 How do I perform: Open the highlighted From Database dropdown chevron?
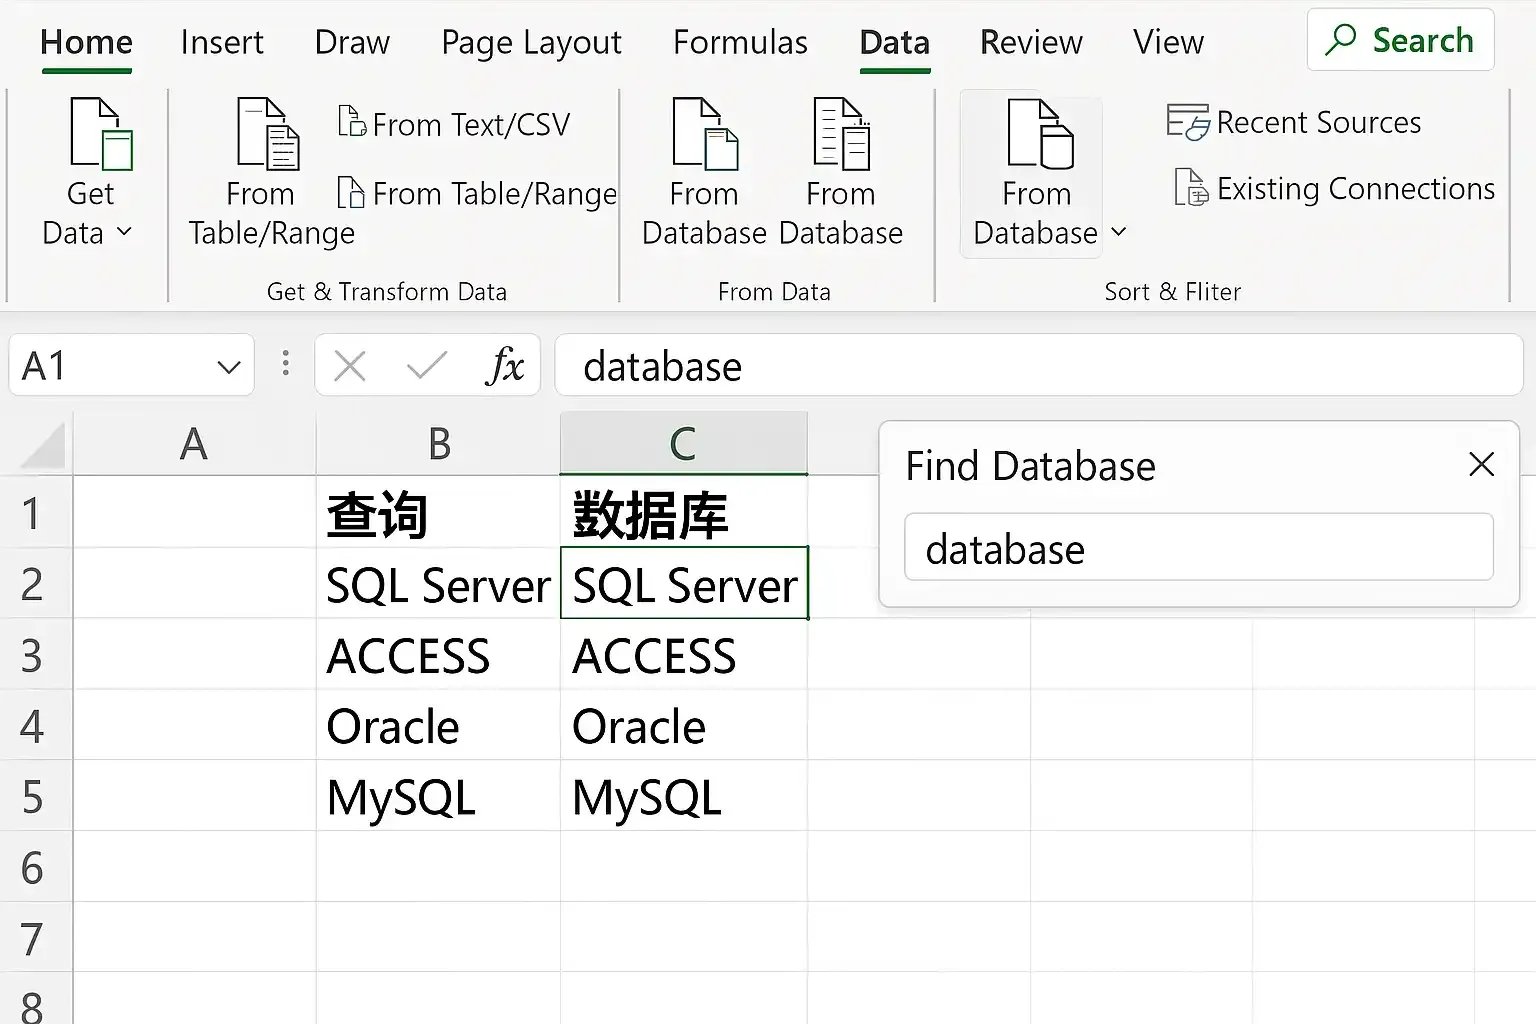click(1119, 233)
